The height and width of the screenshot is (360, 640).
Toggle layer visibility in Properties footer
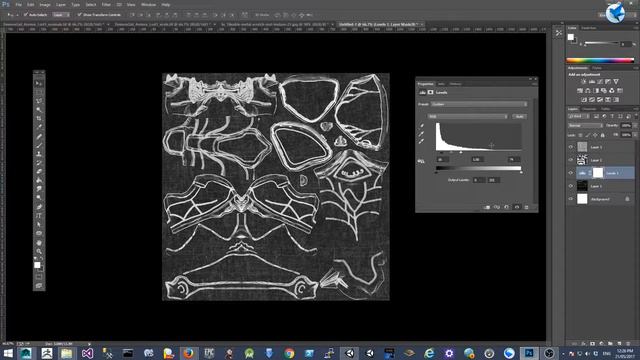(x=517, y=207)
